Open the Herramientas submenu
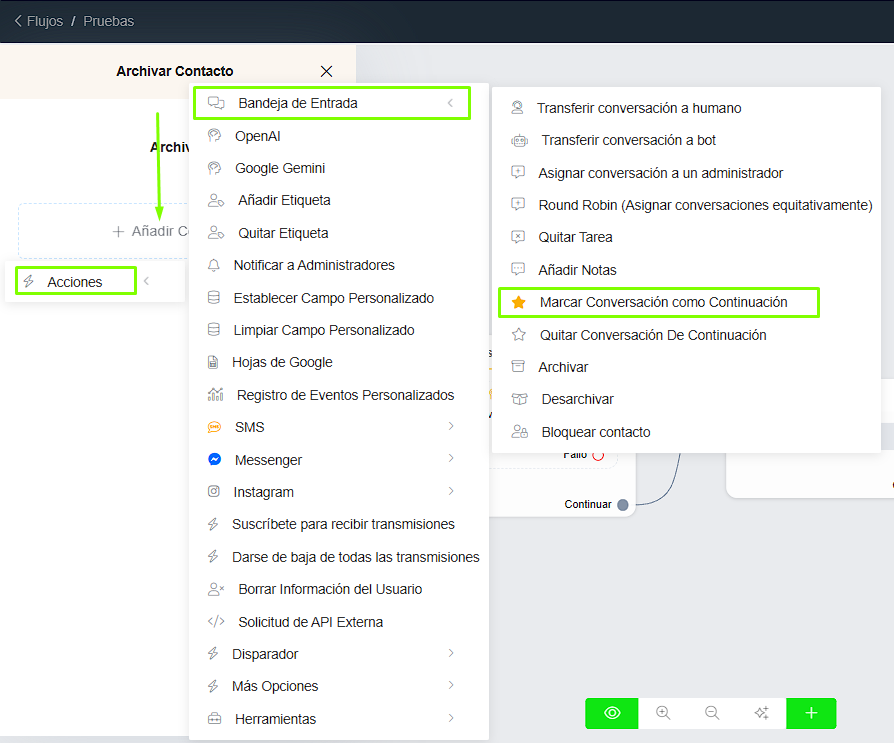The height and width of the screenshot is (743, 894). point(451,718)
